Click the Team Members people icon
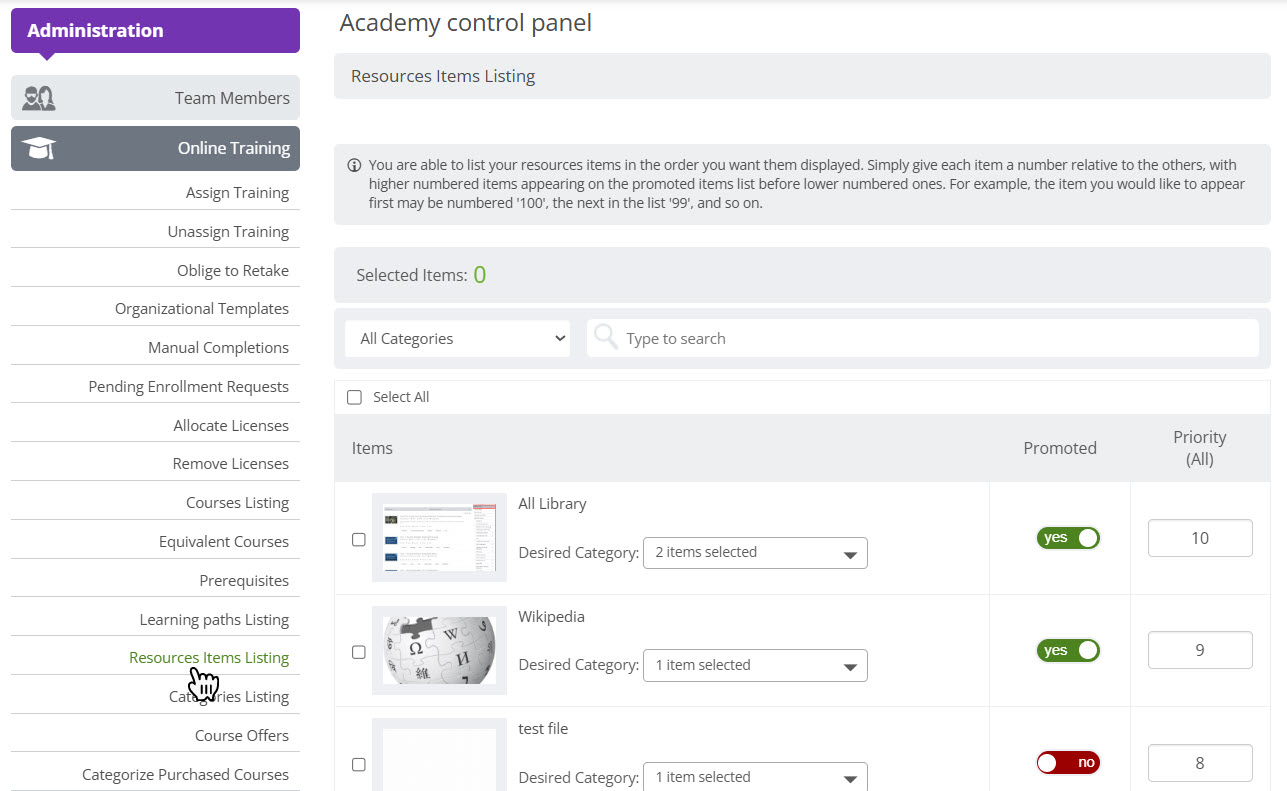Image resolution: width=1287 pixels, height=791 pixels. click(x=39, y=98)
